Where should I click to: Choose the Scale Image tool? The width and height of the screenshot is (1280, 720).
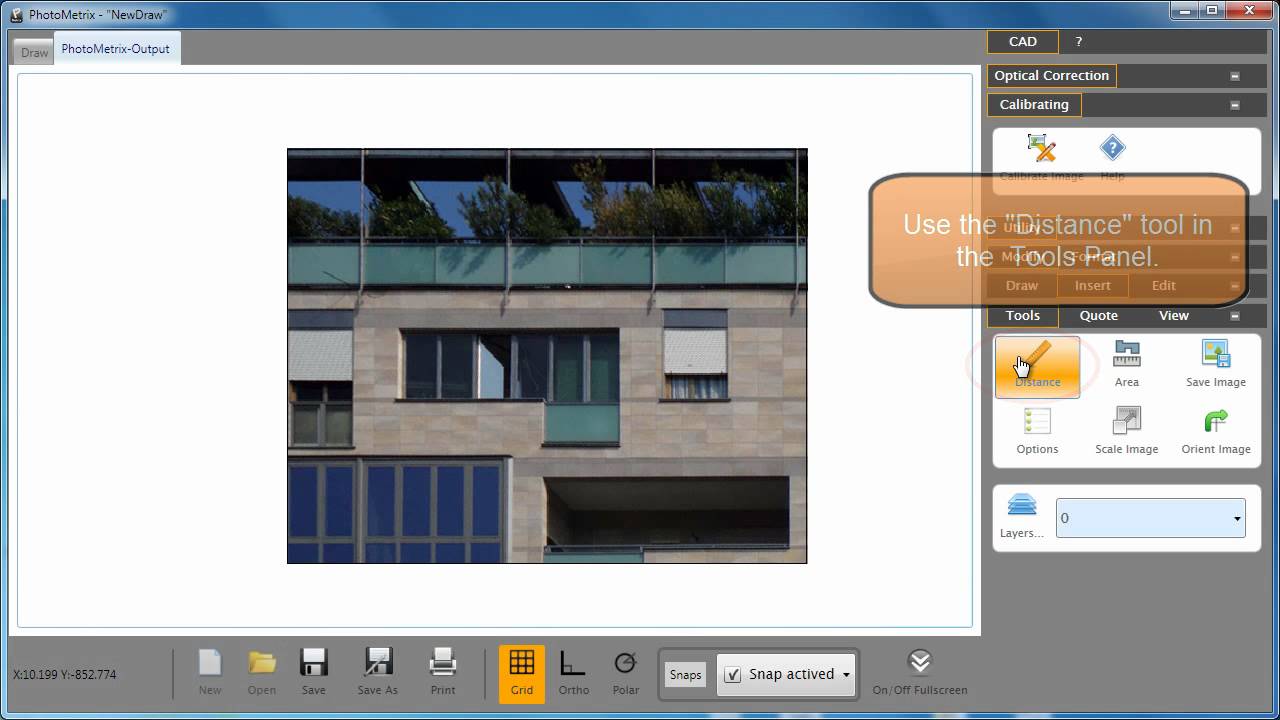point(1127,431)
